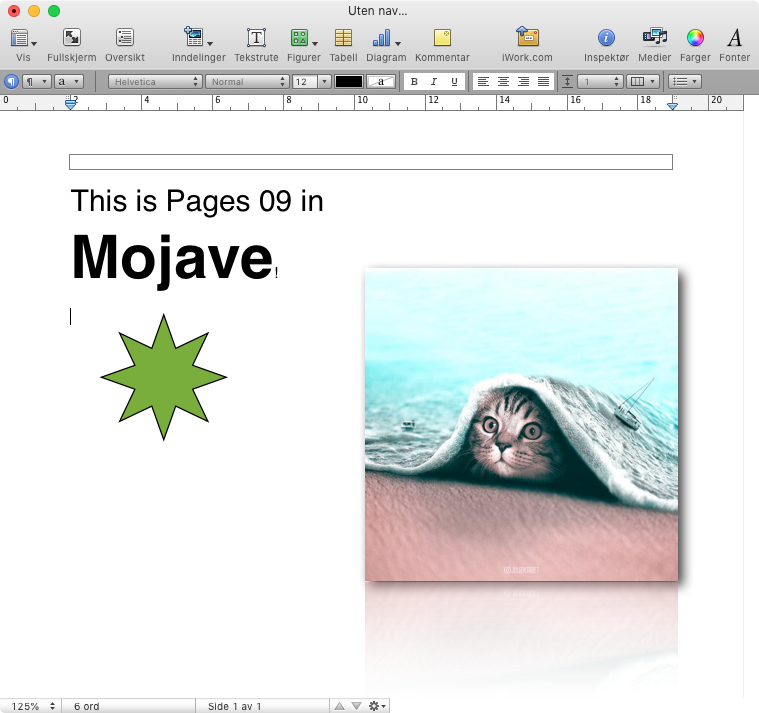Open the gear navigation options menu
The image size is (759, 713).
377,706
